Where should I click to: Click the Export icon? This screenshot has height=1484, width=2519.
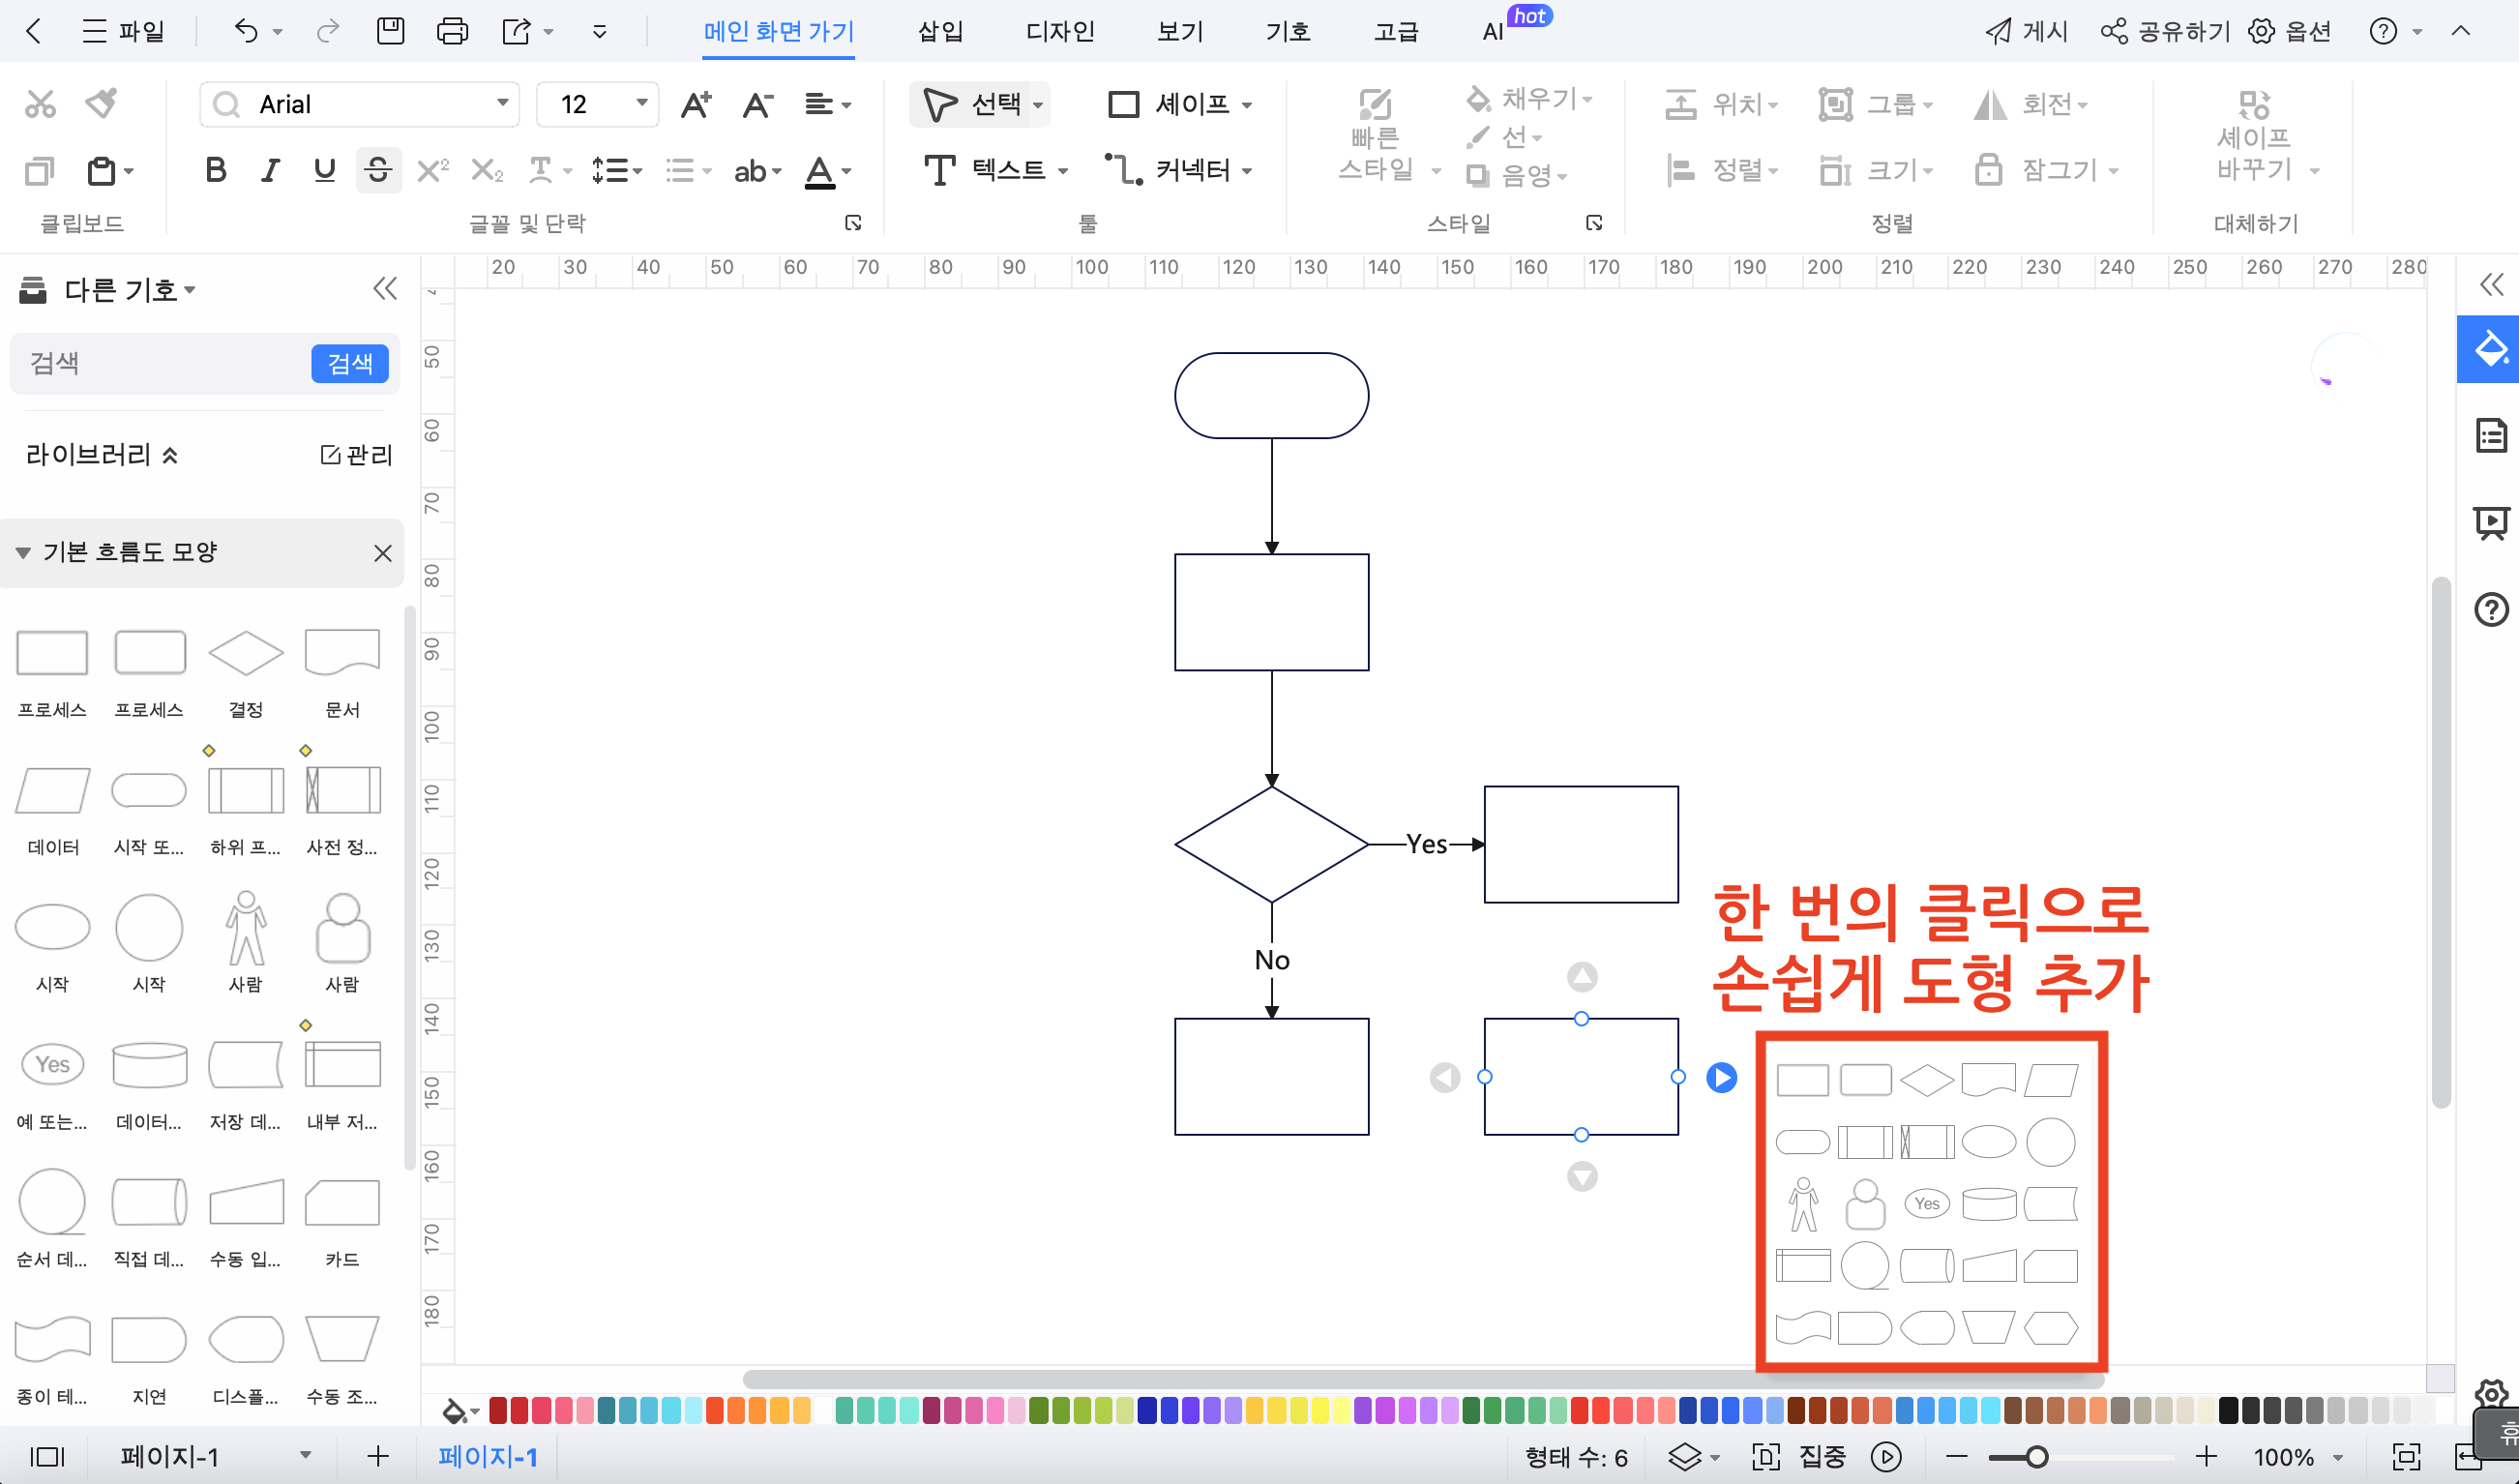516,31
